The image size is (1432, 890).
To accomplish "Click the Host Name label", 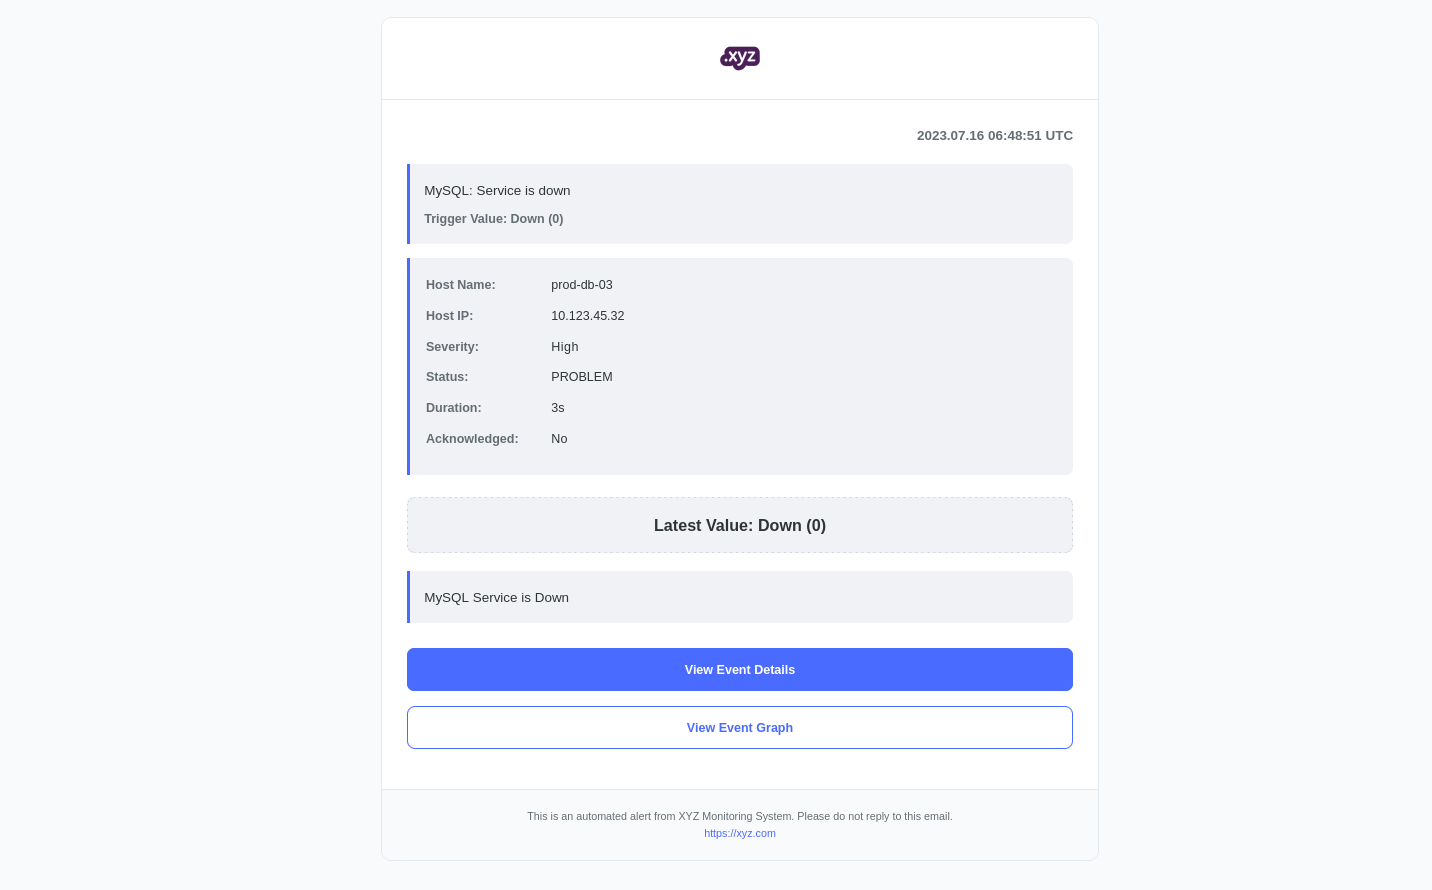I will [460, 285].
